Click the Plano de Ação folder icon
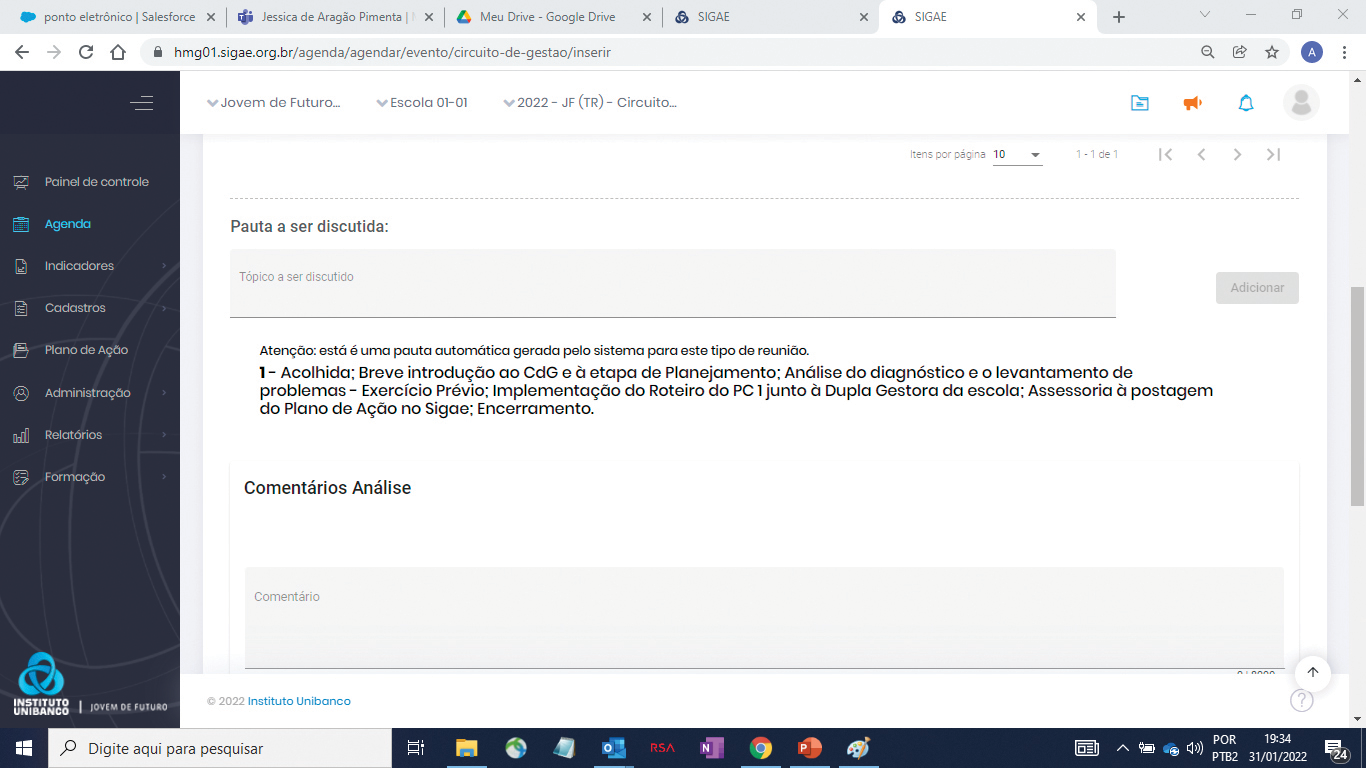The height and width of the screenshot is (768, 1366). [21, 350]
